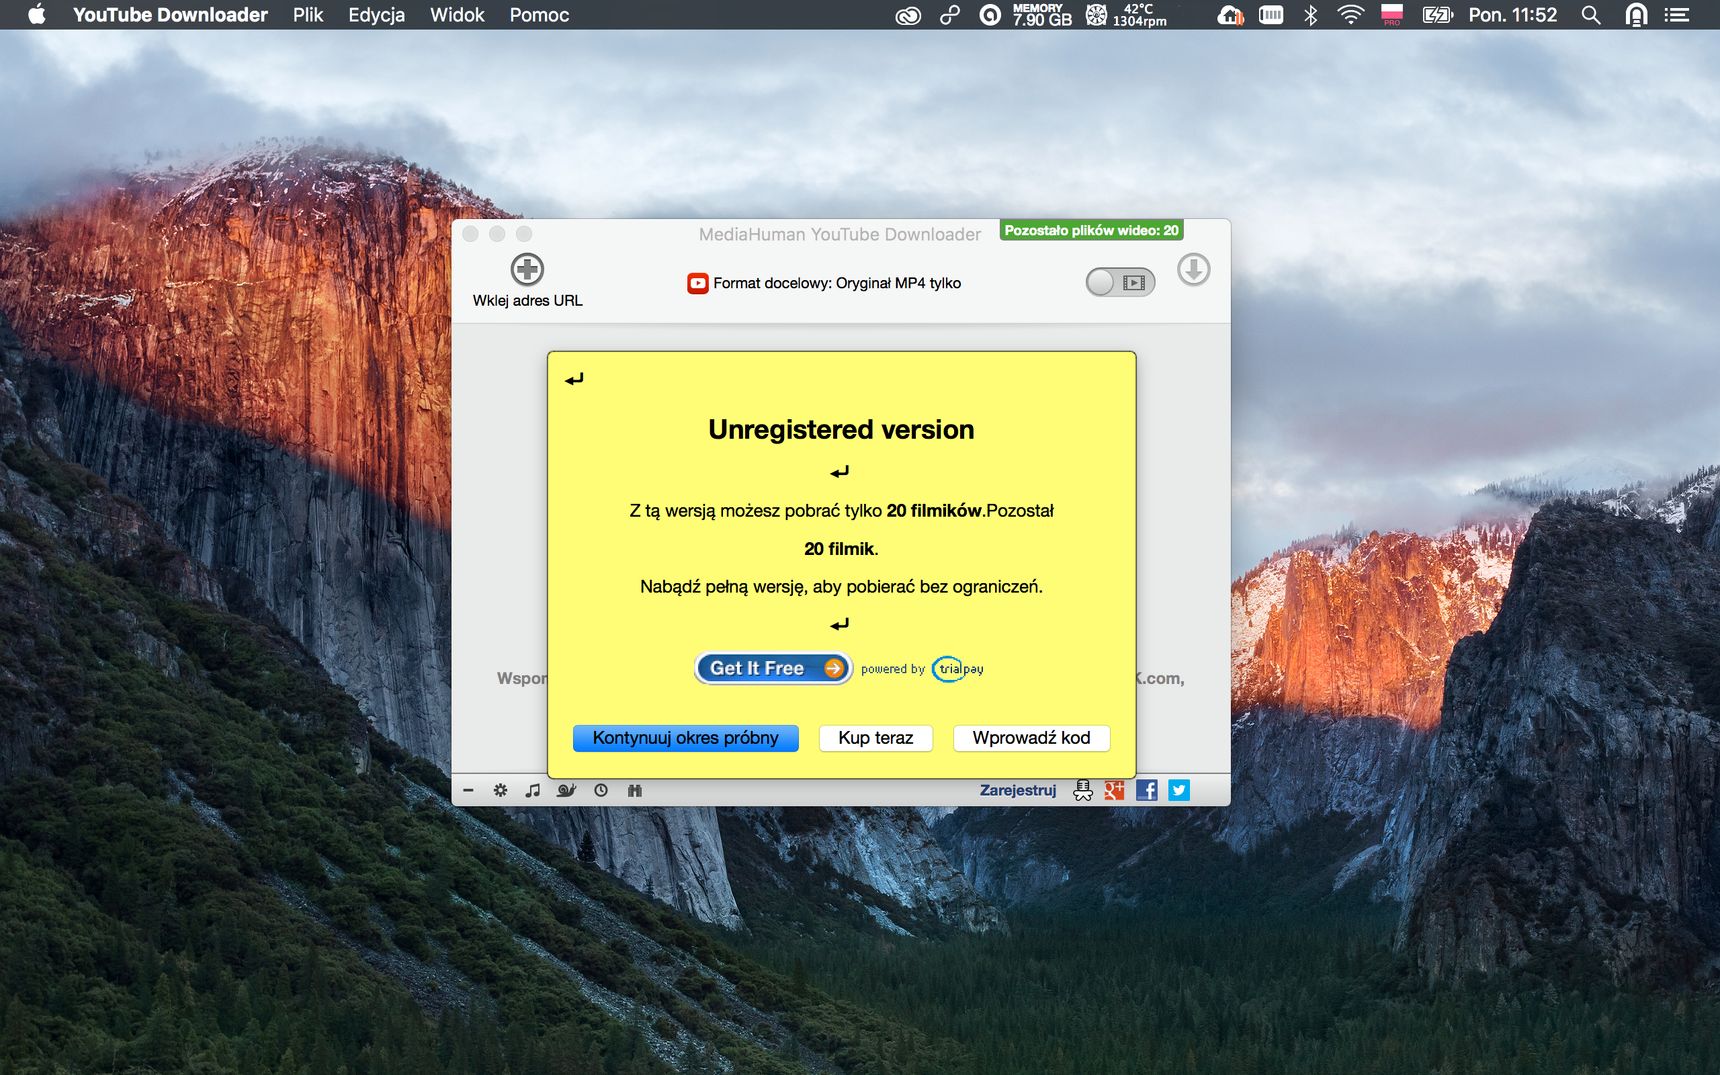Click the Facebook share icon
1720x1075 pixels.
[x=1147, y=790]
